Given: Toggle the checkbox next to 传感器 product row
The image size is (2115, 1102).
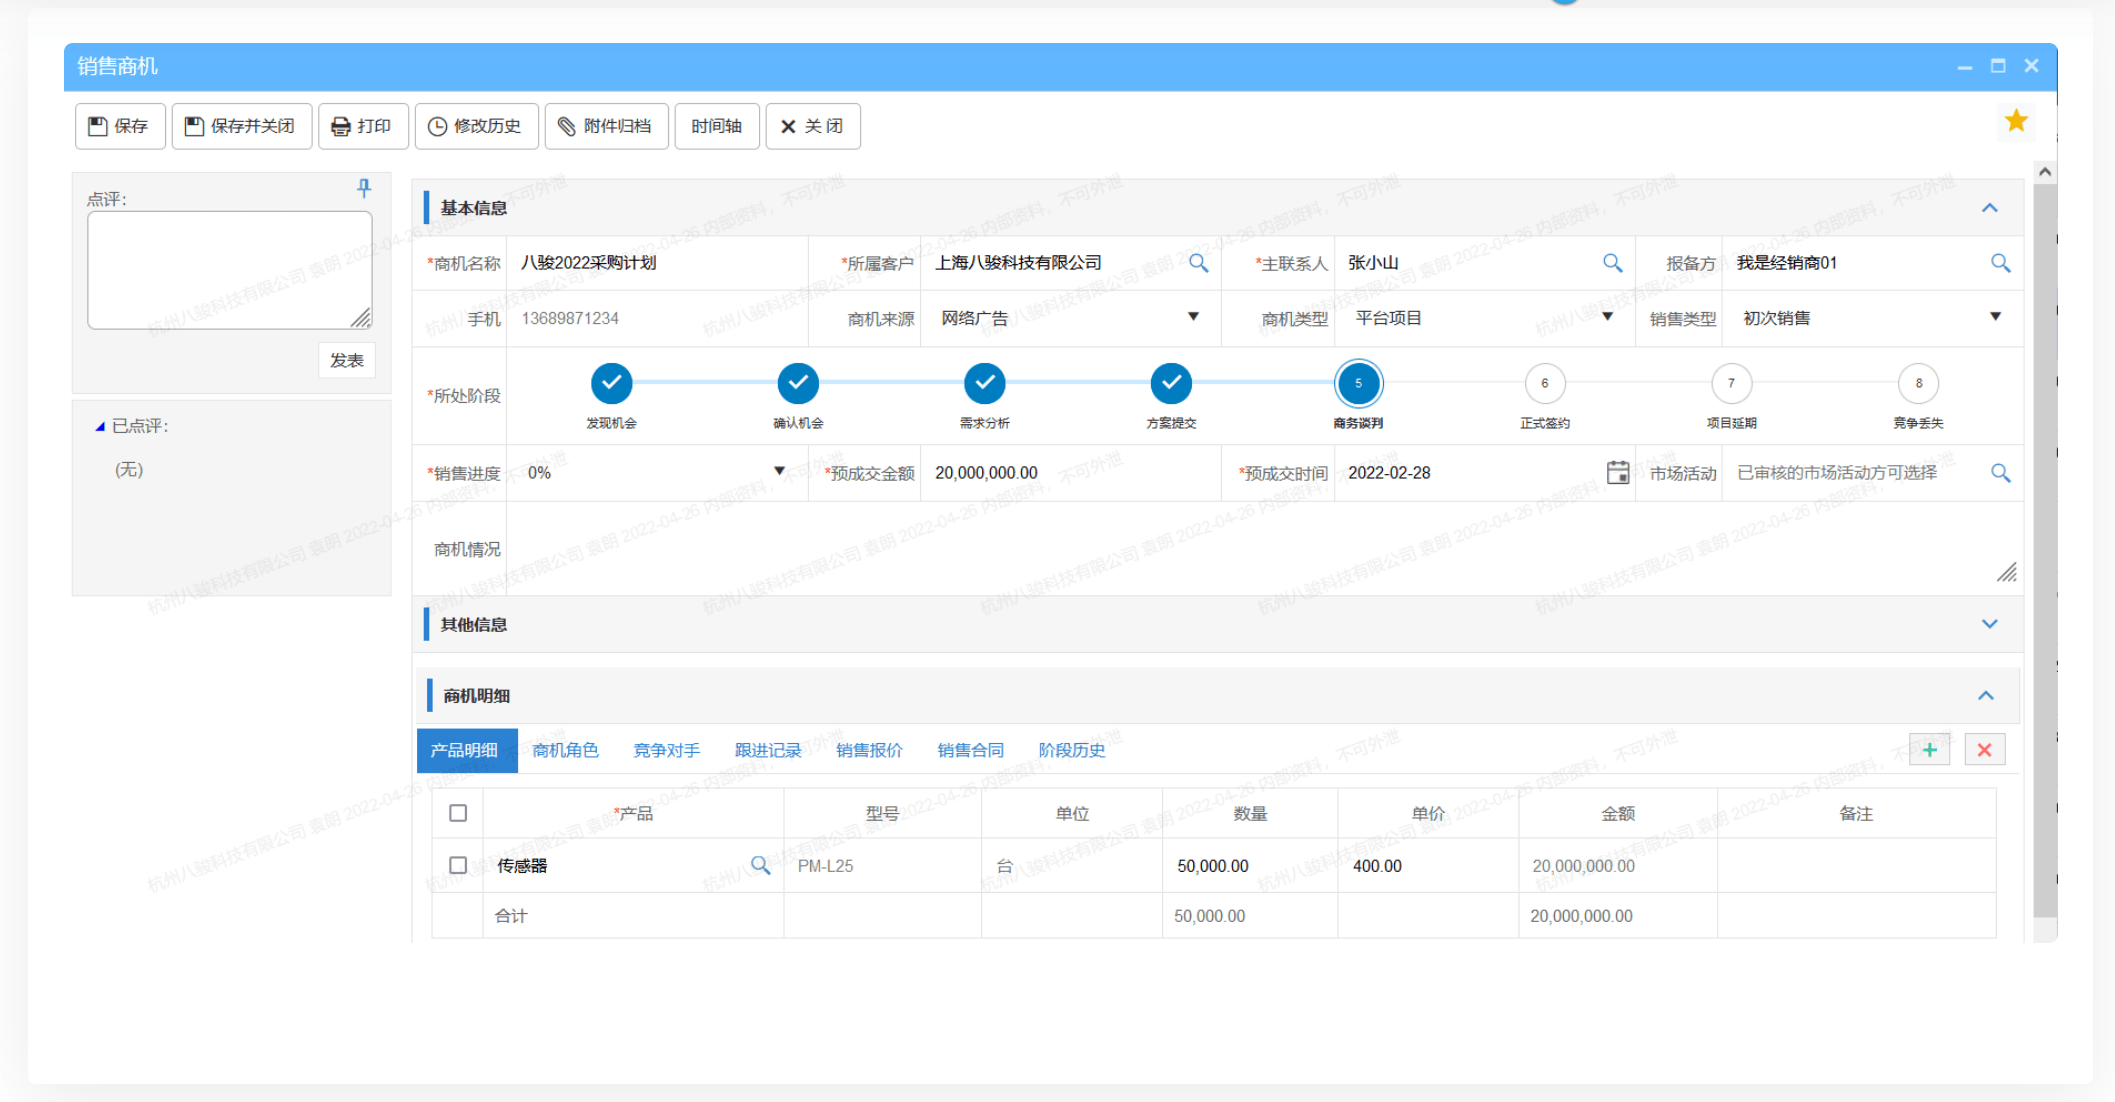Looking at the screenshot, I should point(457,864).
